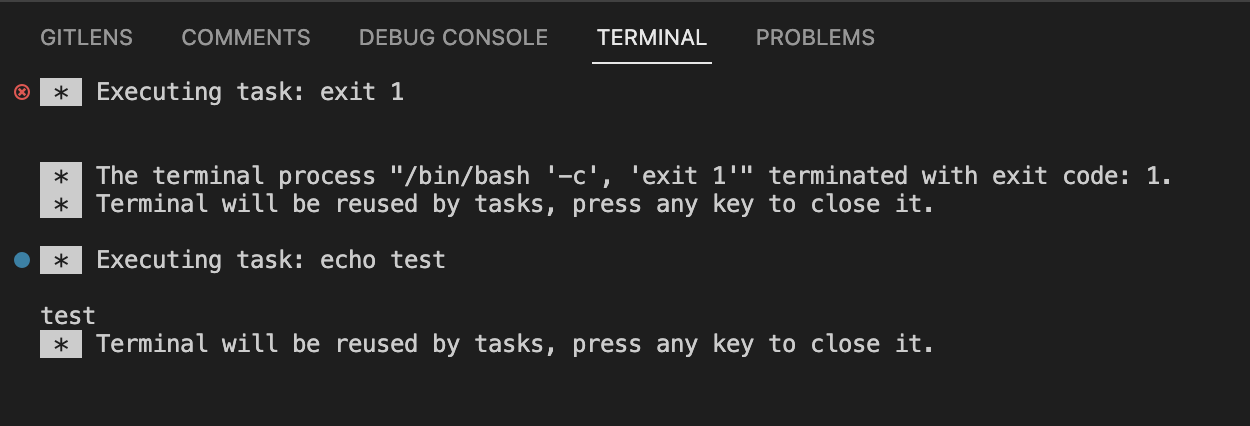Click the final 'Terminal will be reused' text

(x=514, y=345)
